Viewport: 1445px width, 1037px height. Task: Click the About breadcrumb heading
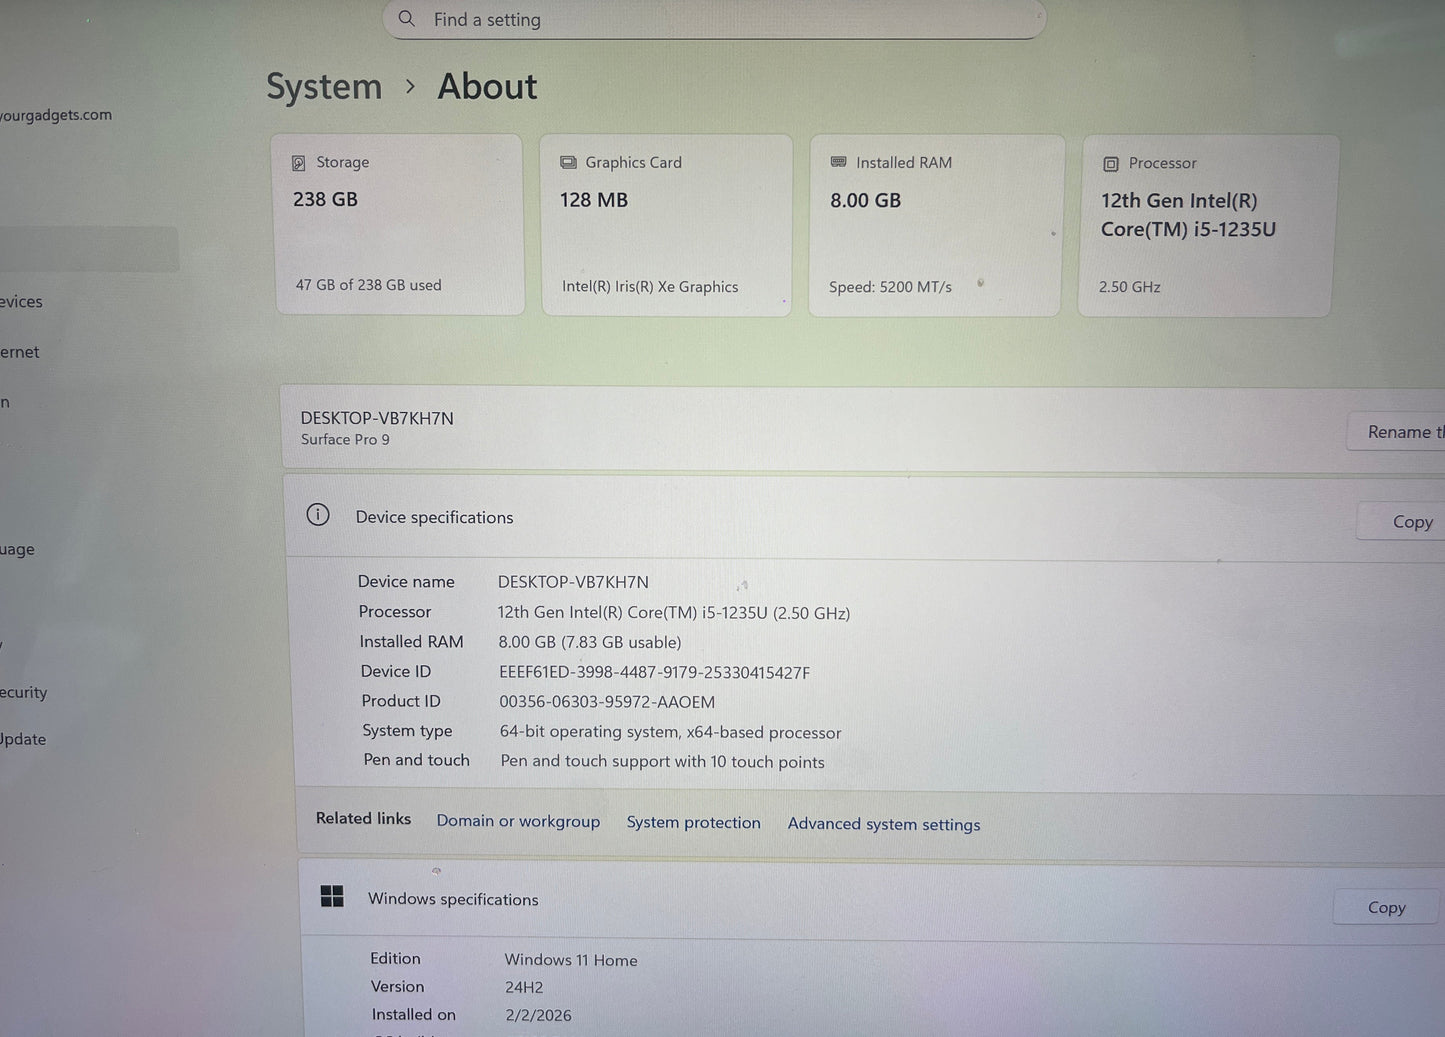[x=487, y=87]
